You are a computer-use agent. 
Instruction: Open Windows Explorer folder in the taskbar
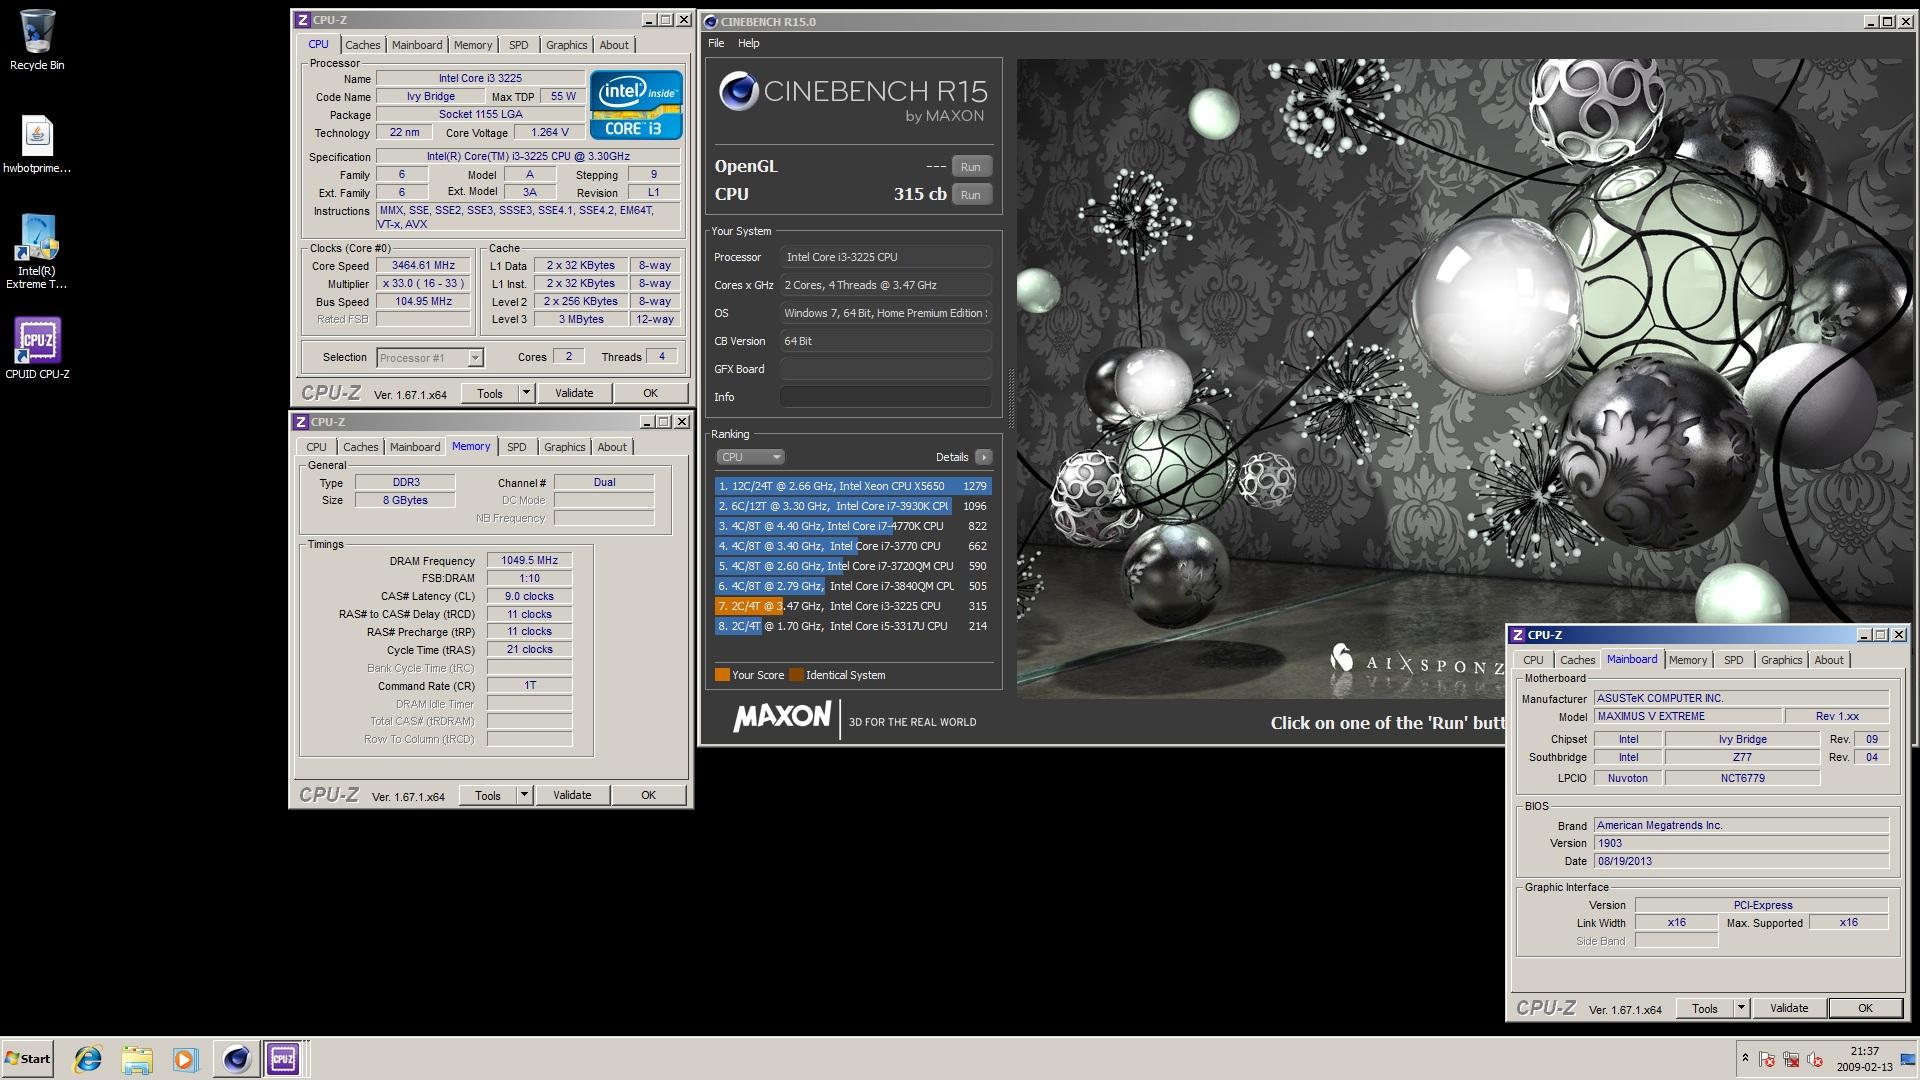click(x=137, y=1058)
